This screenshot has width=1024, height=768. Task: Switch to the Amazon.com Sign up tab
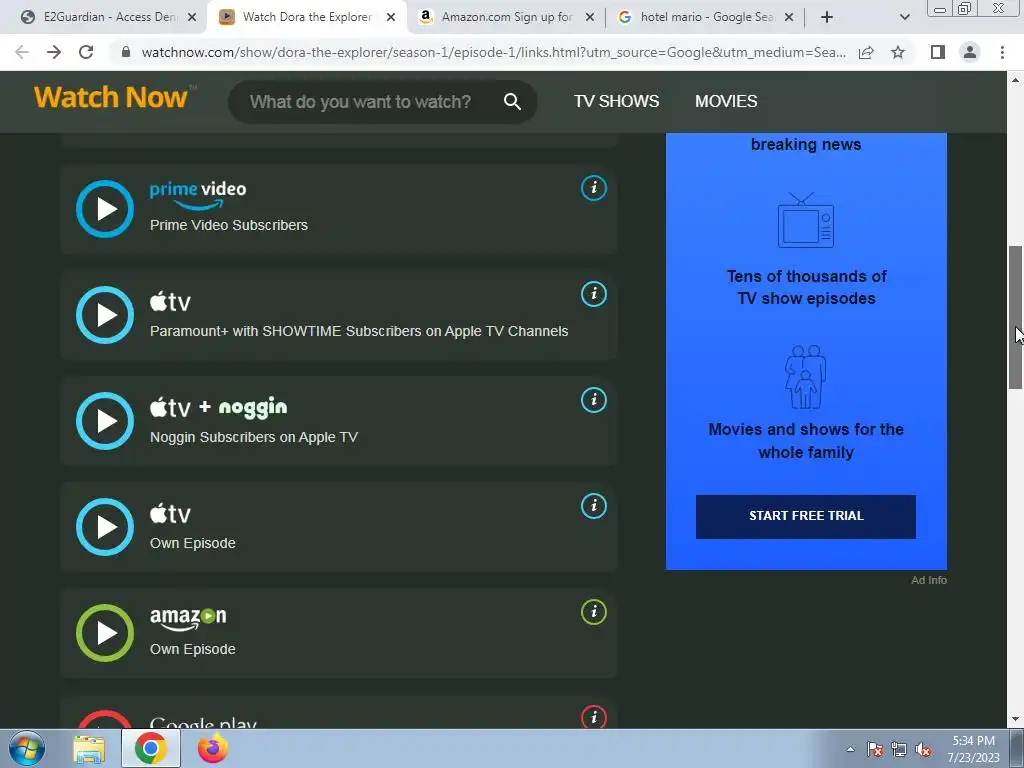pos(506,17)
